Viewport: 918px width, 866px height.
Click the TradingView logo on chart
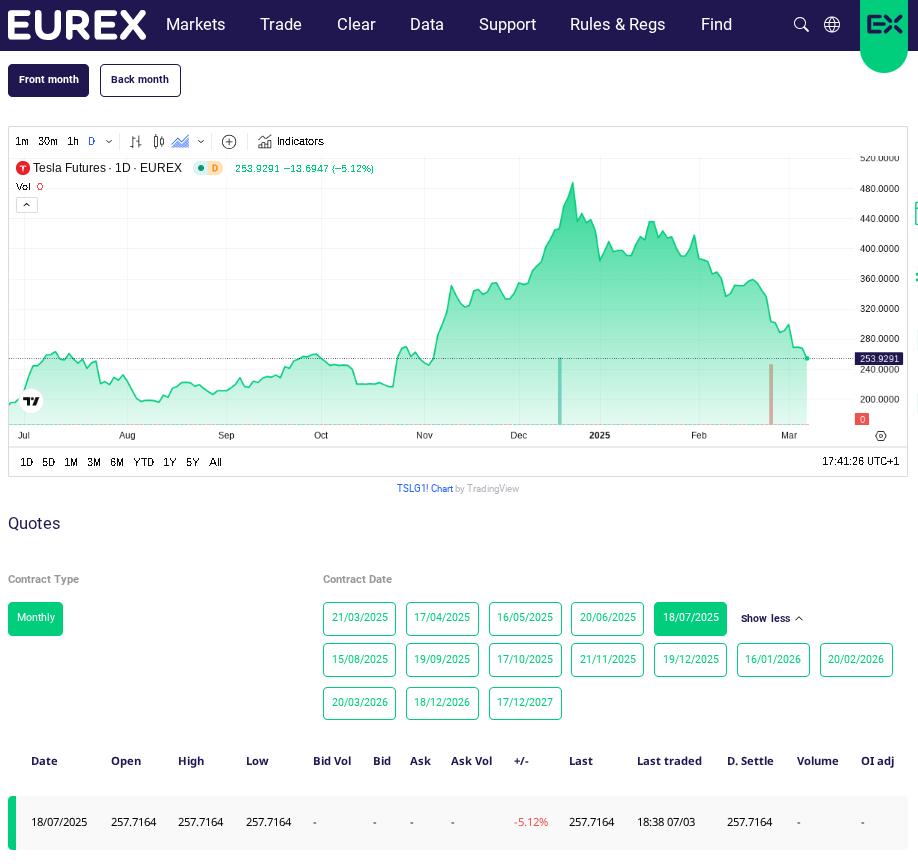click(31, 401)
